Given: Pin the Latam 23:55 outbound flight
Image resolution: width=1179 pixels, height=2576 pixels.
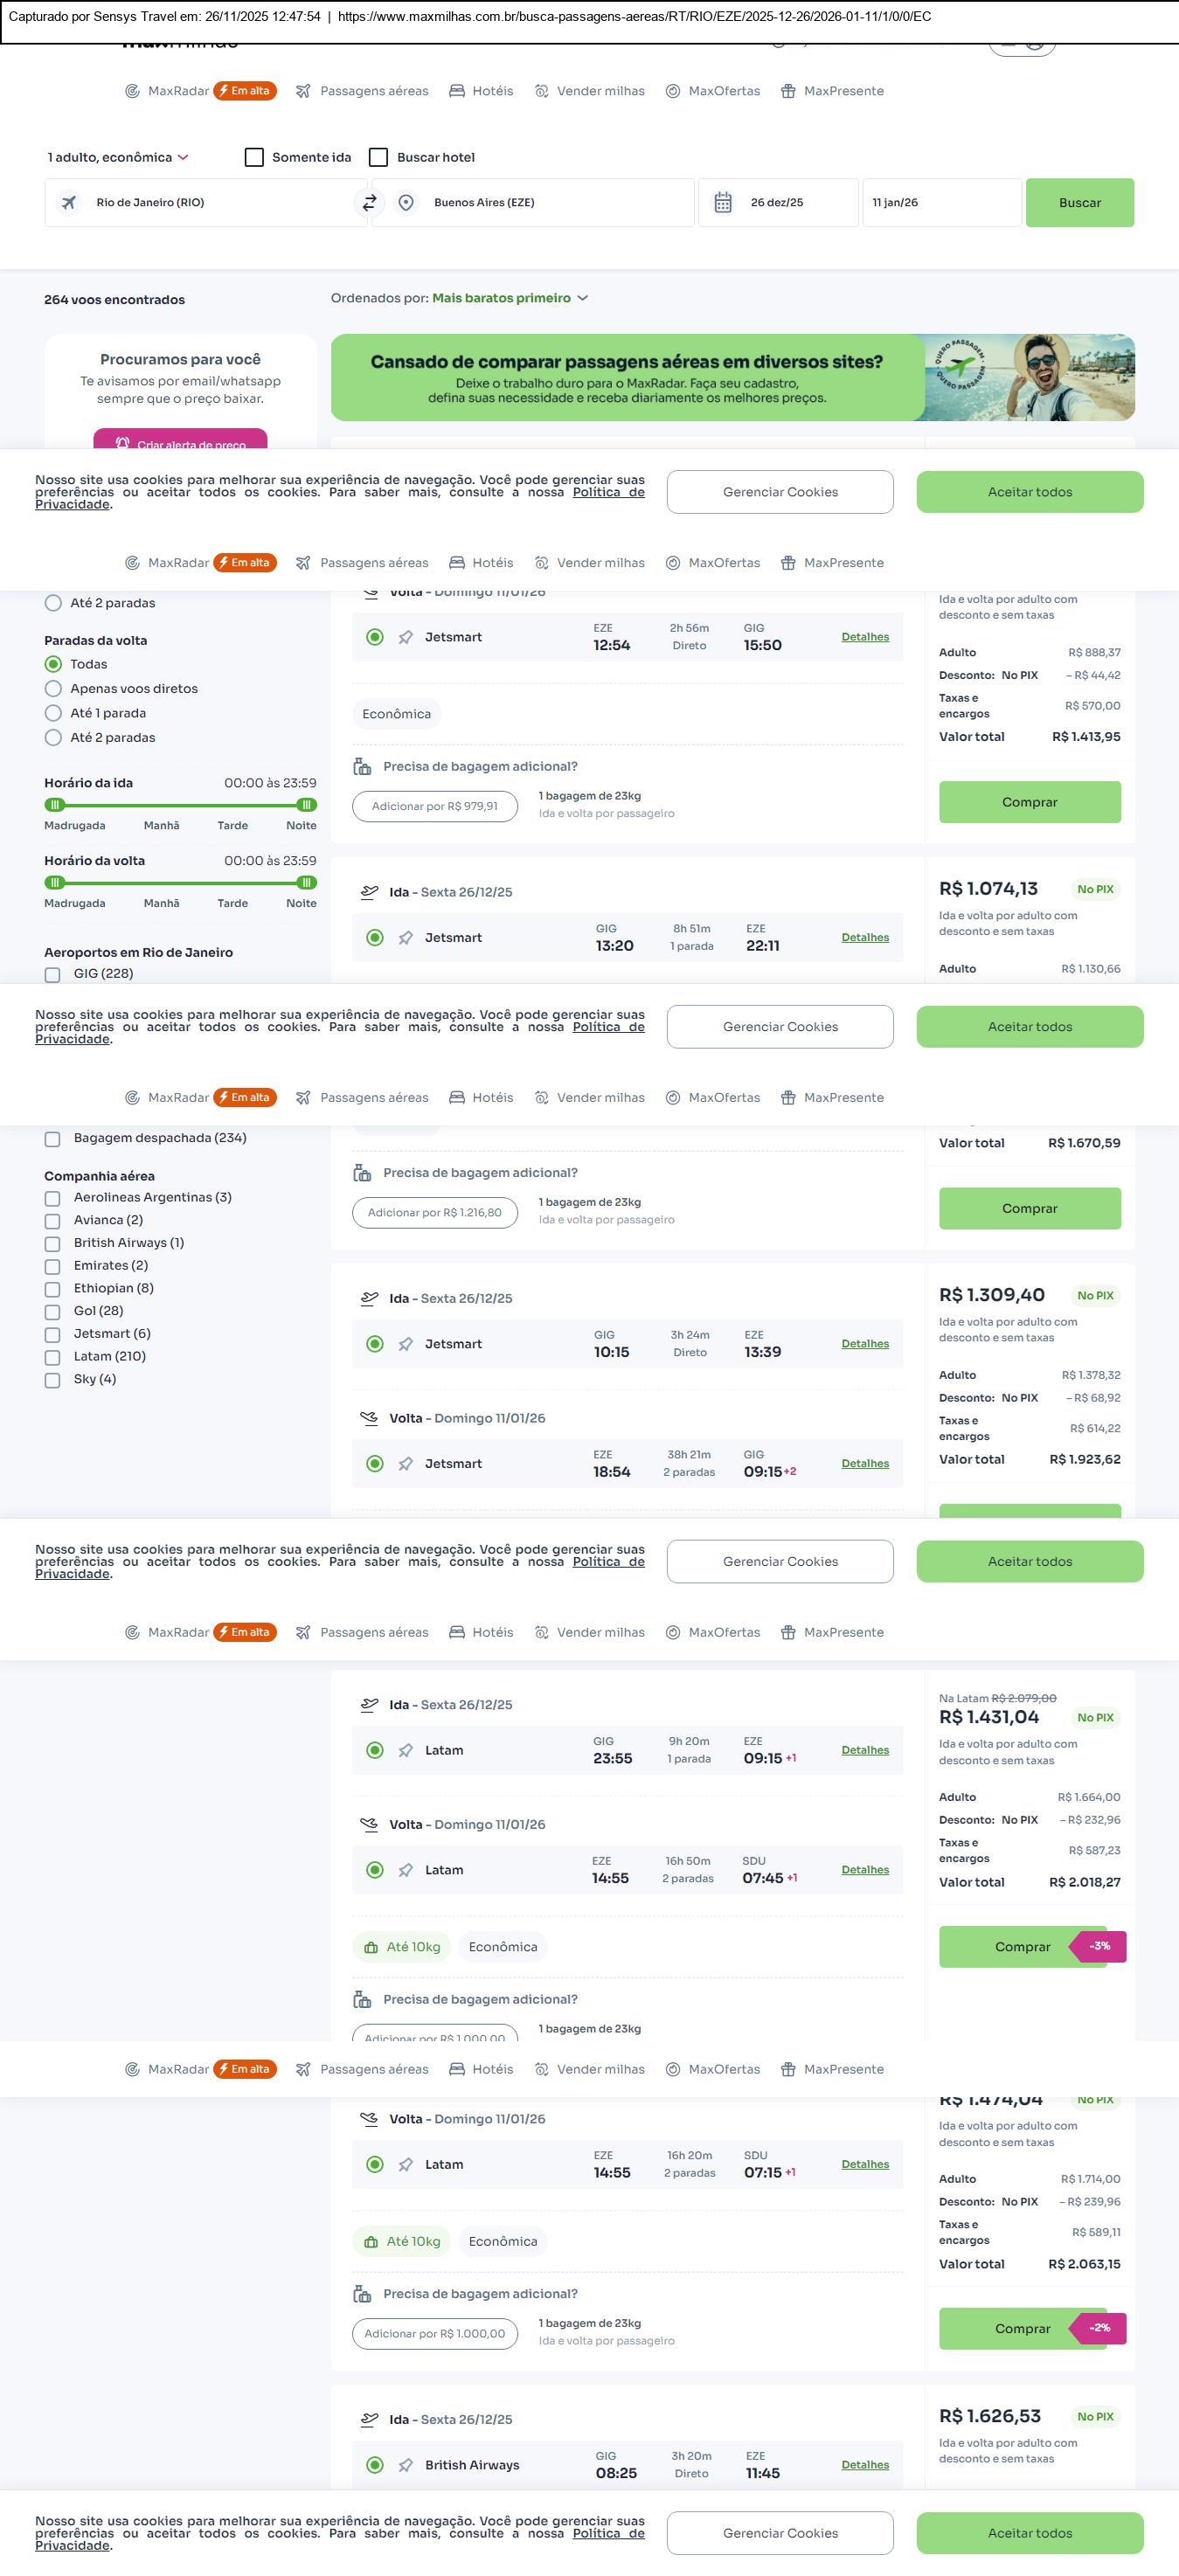Looking at the screenshot, I should coord(406,1750).
